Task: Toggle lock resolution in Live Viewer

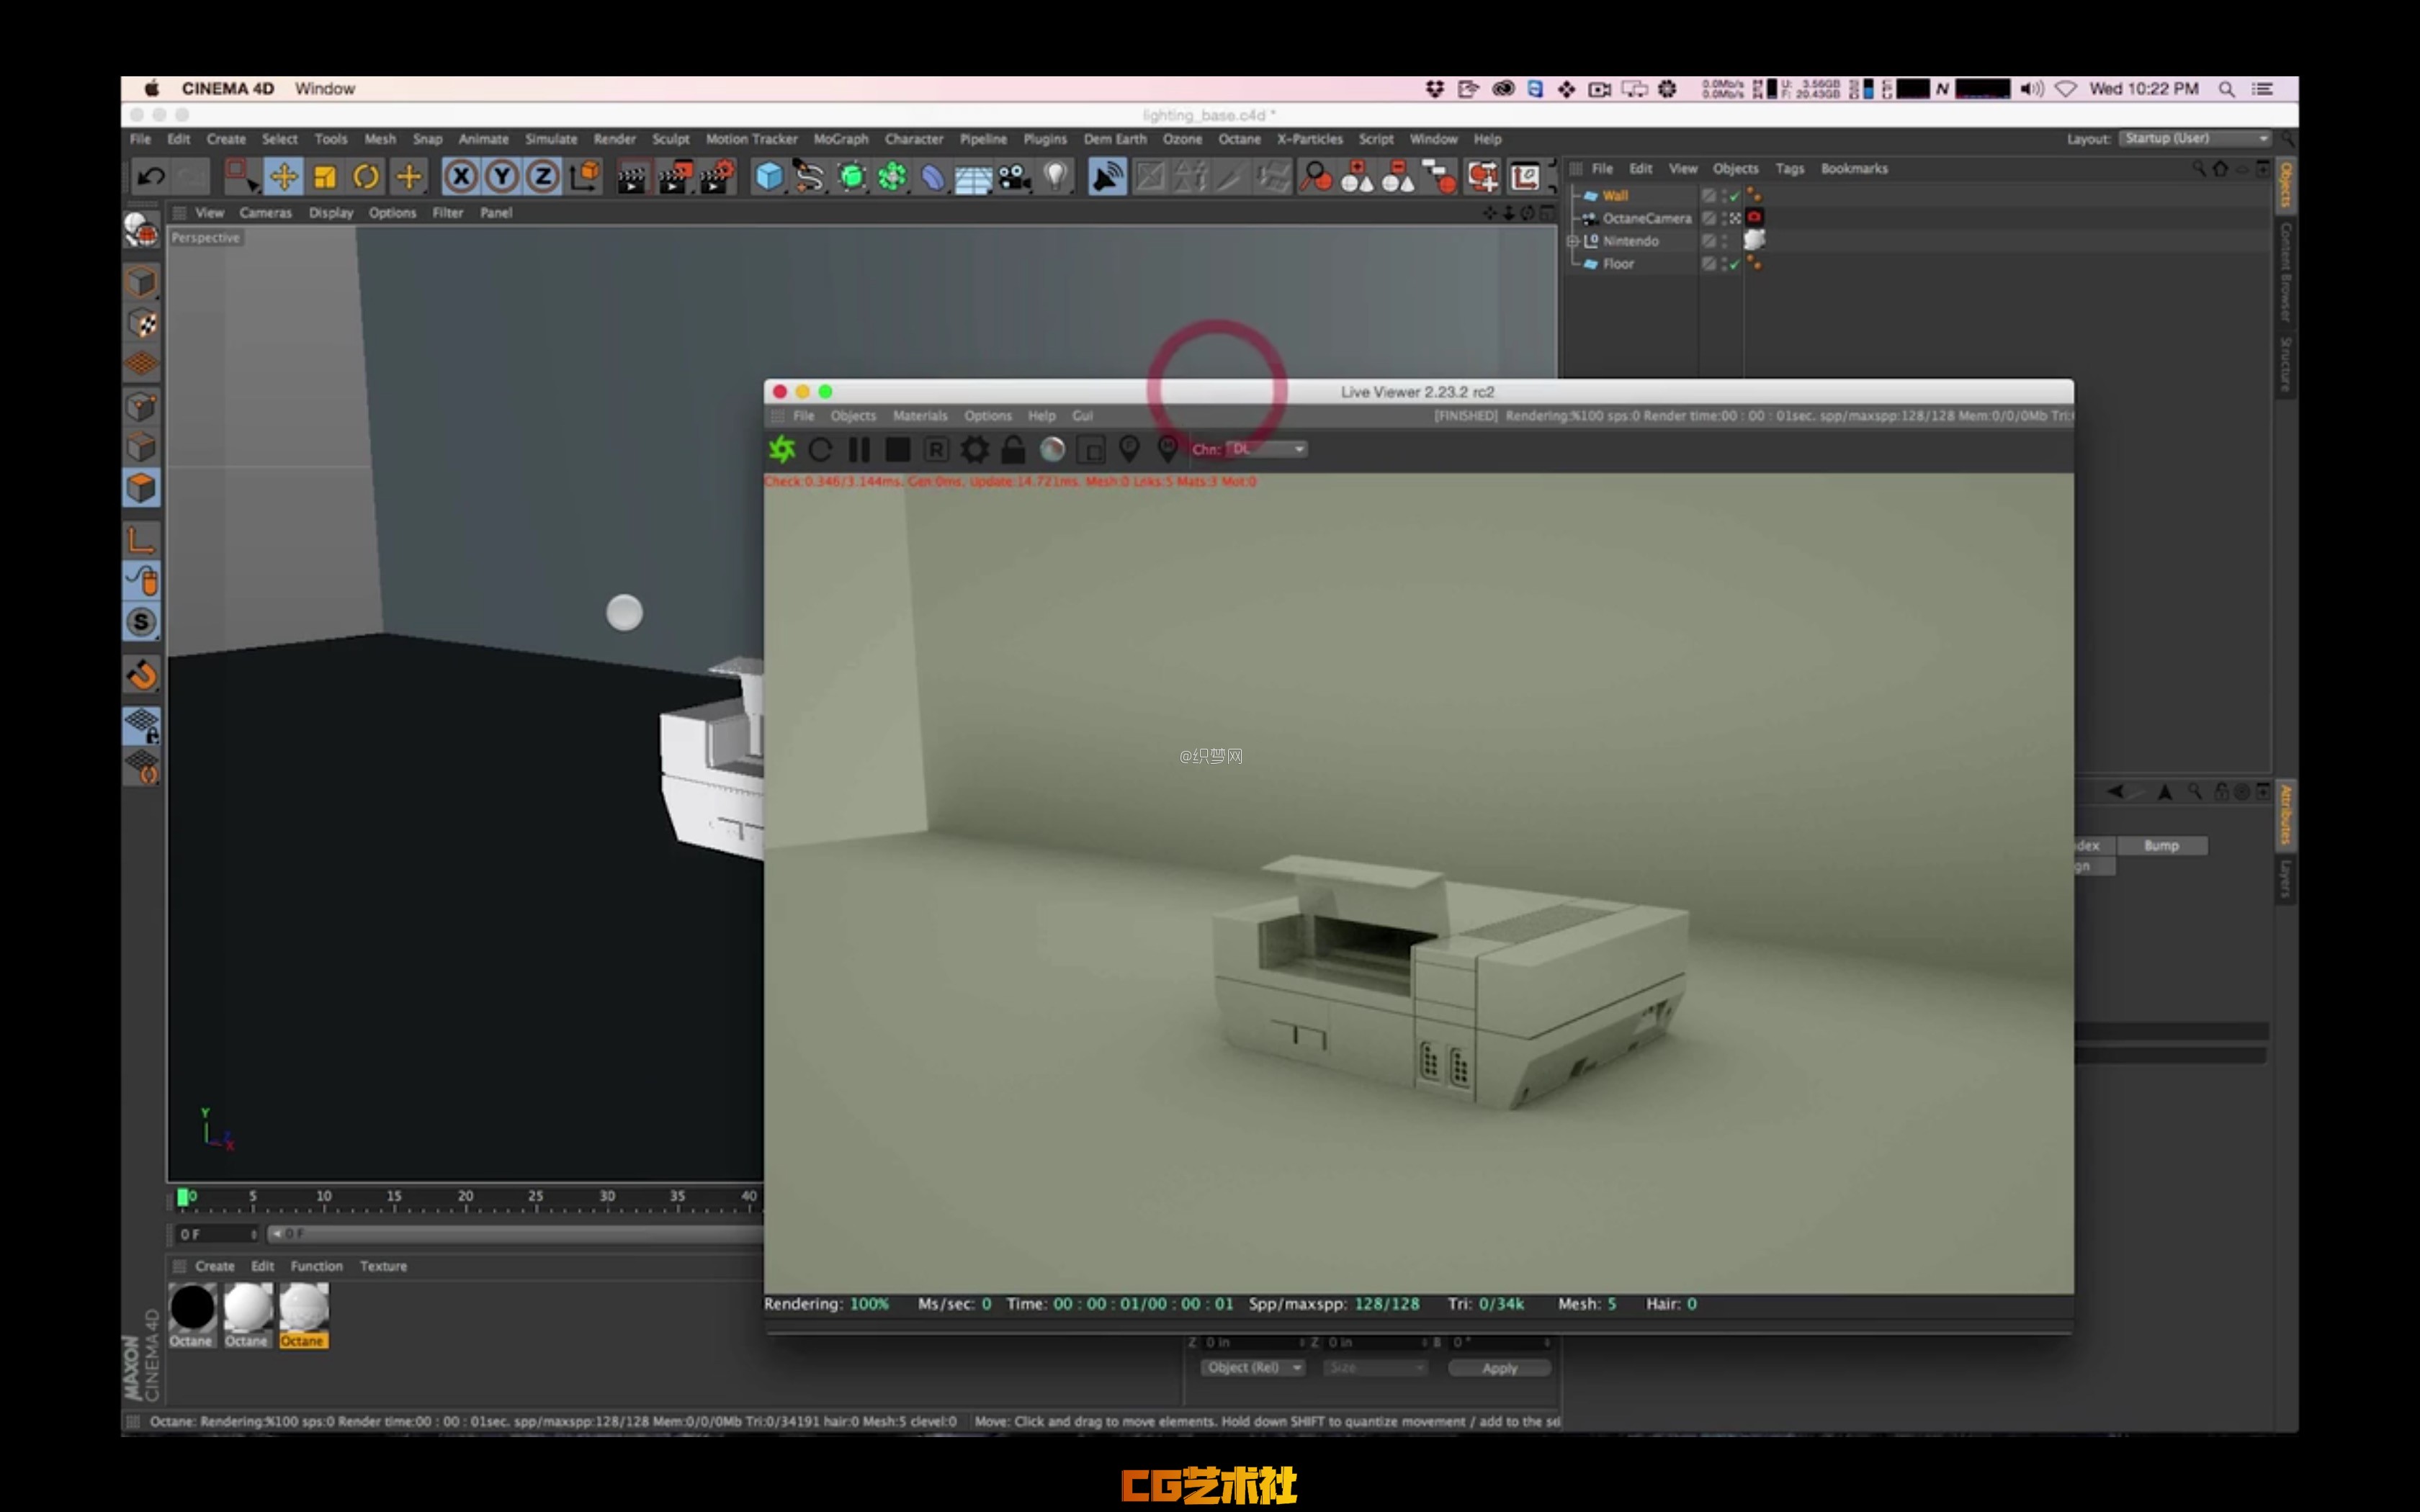Action: click(1013, 450)
